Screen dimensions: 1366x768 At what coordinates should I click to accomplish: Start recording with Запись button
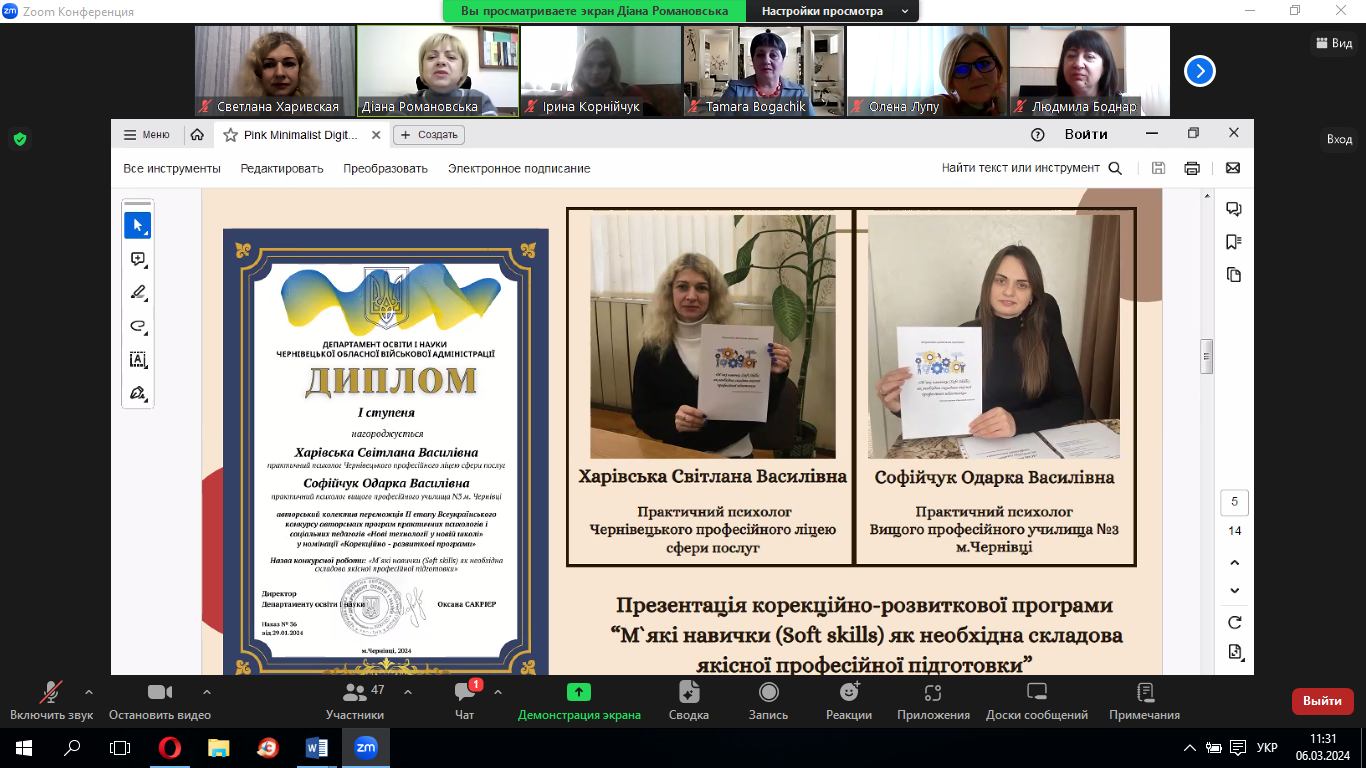coord(768,700)
